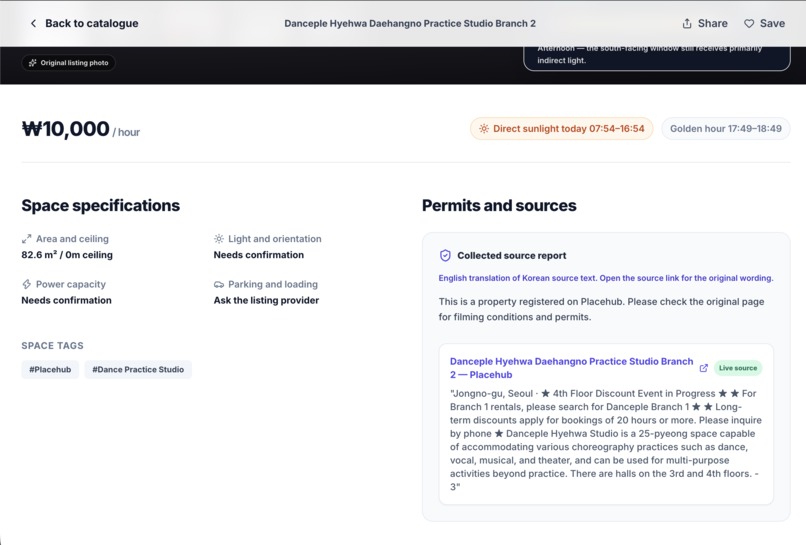Click the Share upload icon
The image size is (806, 545).
tap(687, 23)
